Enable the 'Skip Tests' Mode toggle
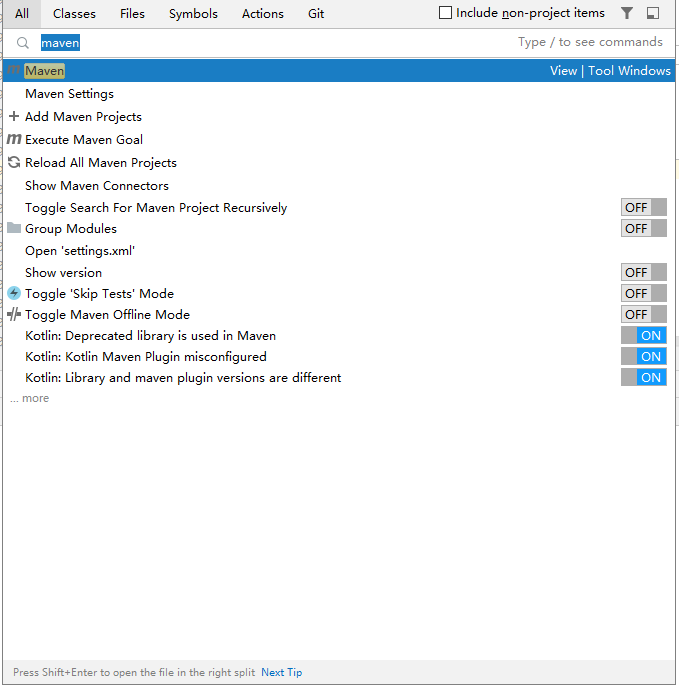The height and width of the screenshot is (685, 679). point(644,294)
